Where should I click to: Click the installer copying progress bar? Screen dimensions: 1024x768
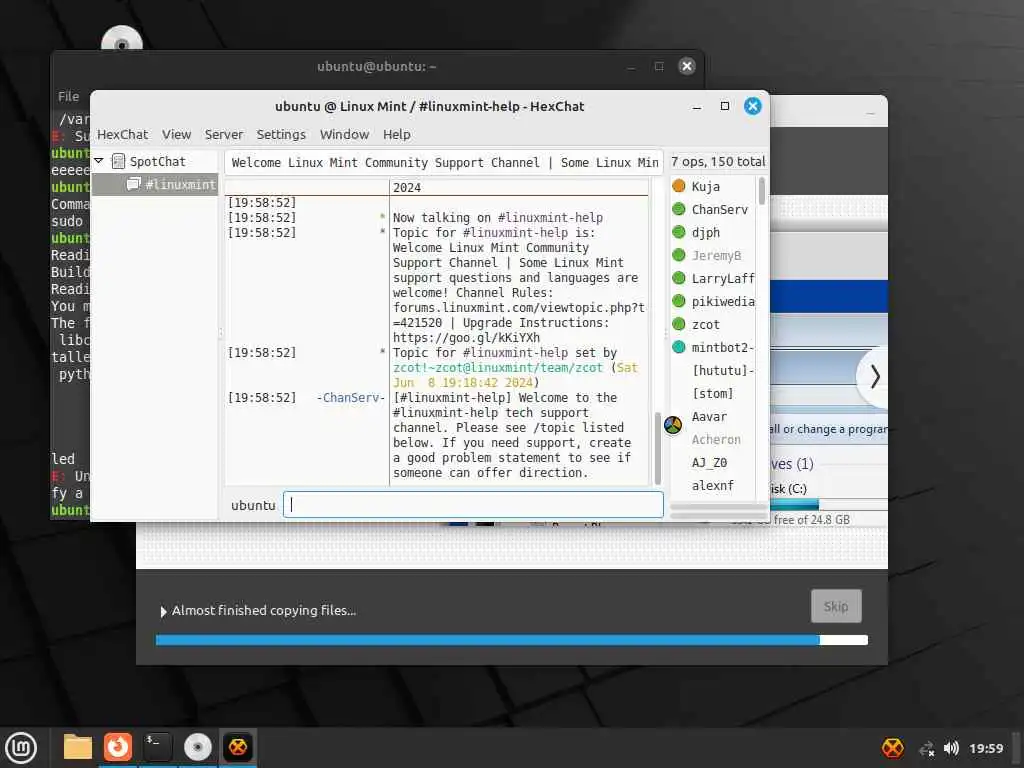click(x=511, y=640)
